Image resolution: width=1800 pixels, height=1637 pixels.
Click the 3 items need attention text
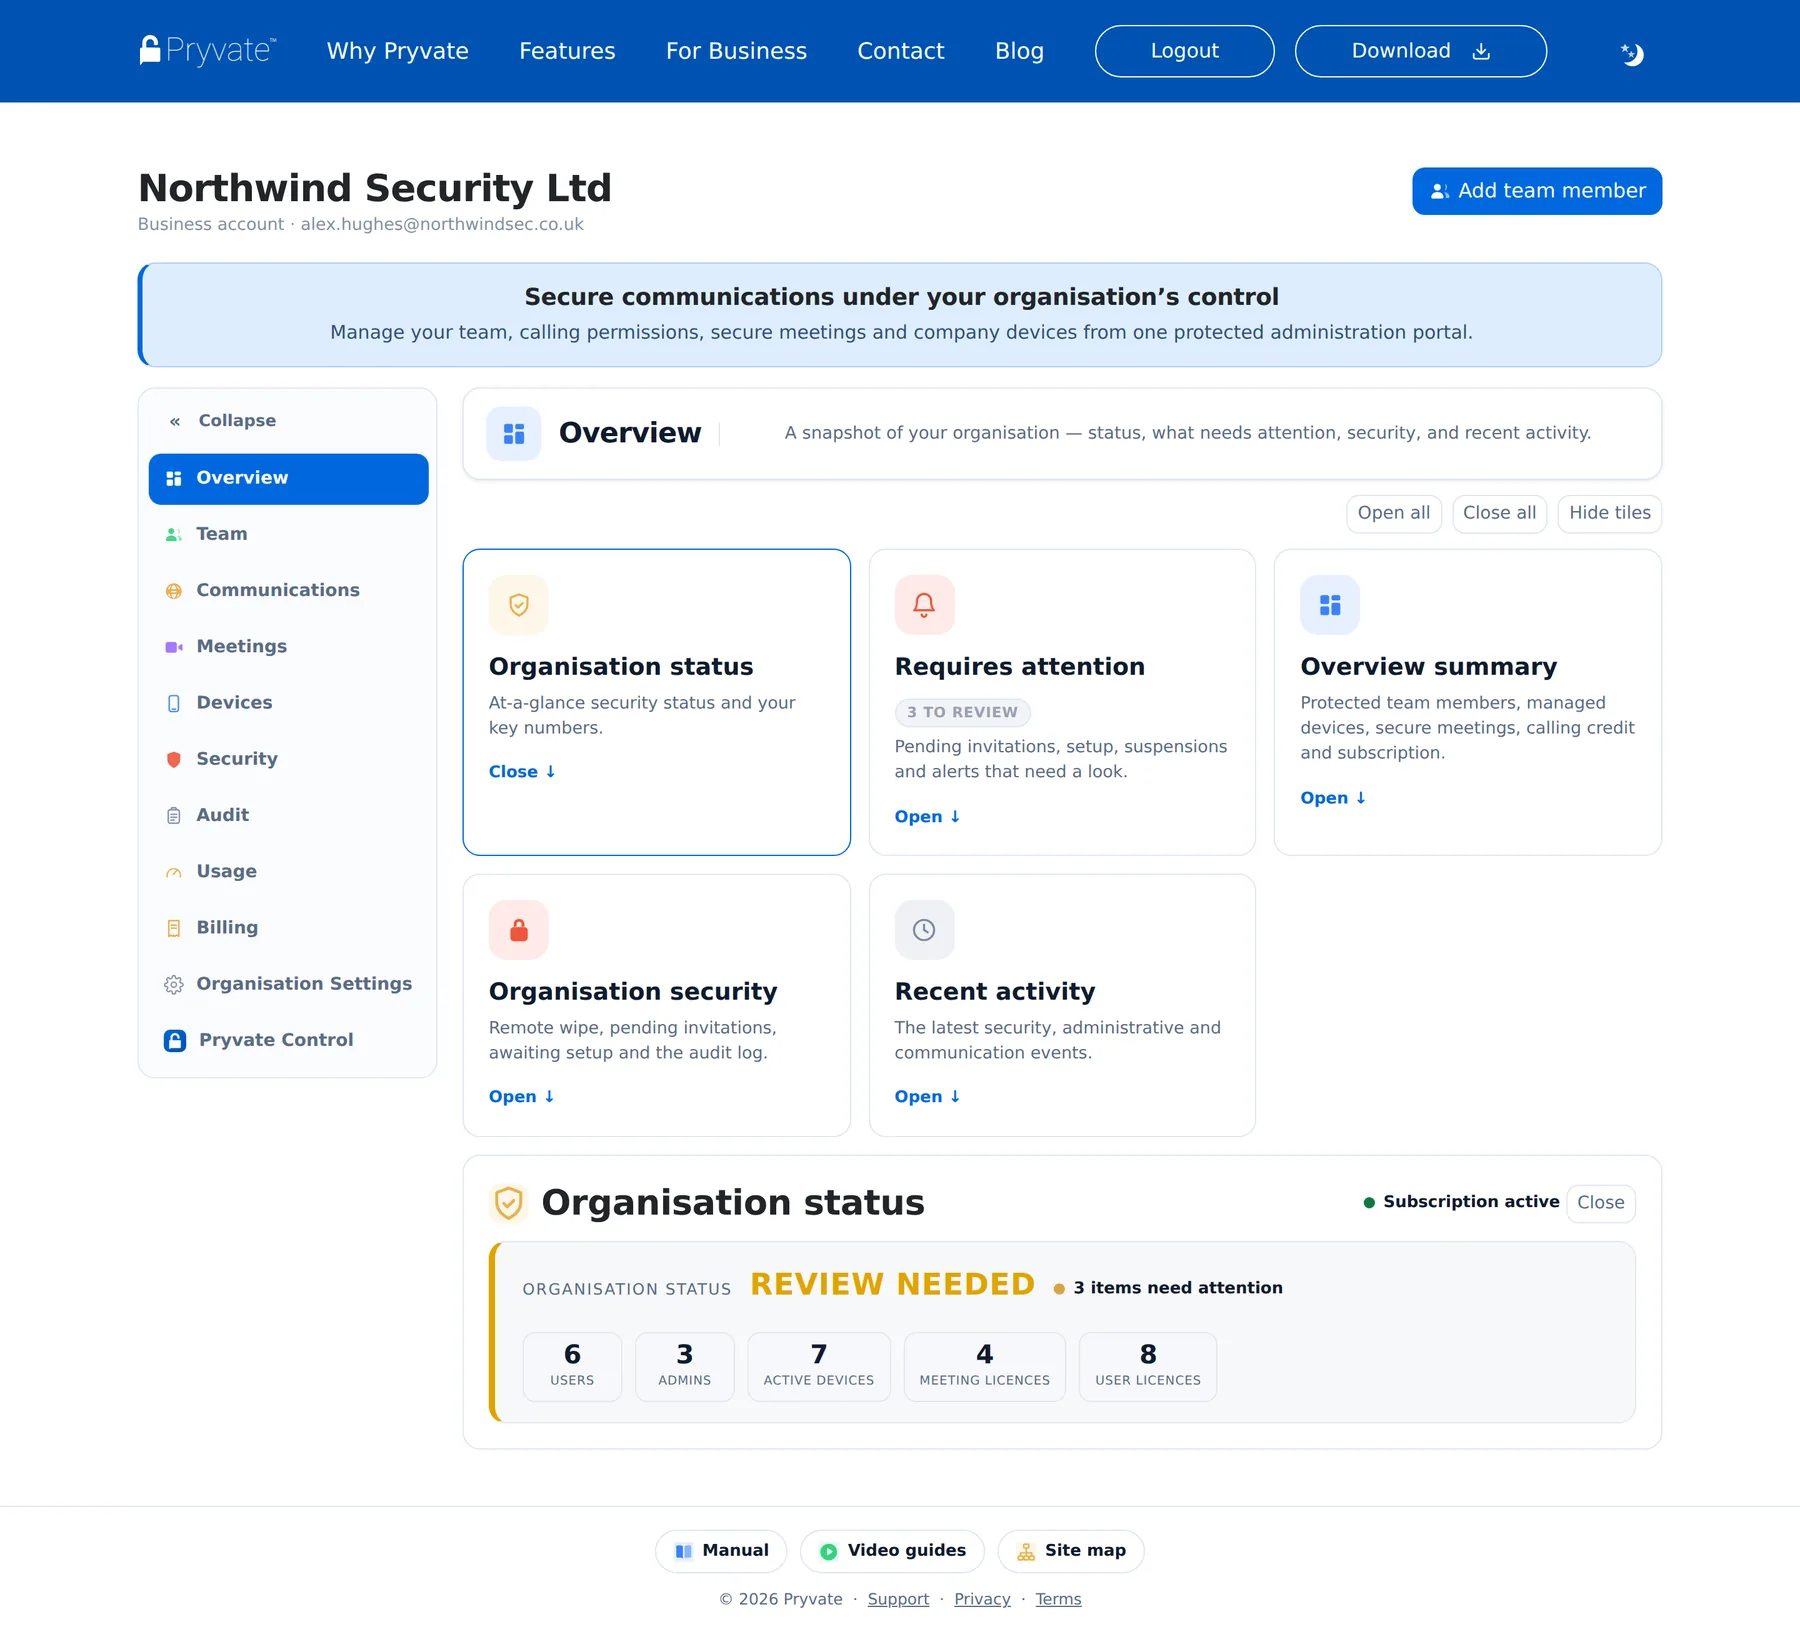click(x=1178, y=1289)
